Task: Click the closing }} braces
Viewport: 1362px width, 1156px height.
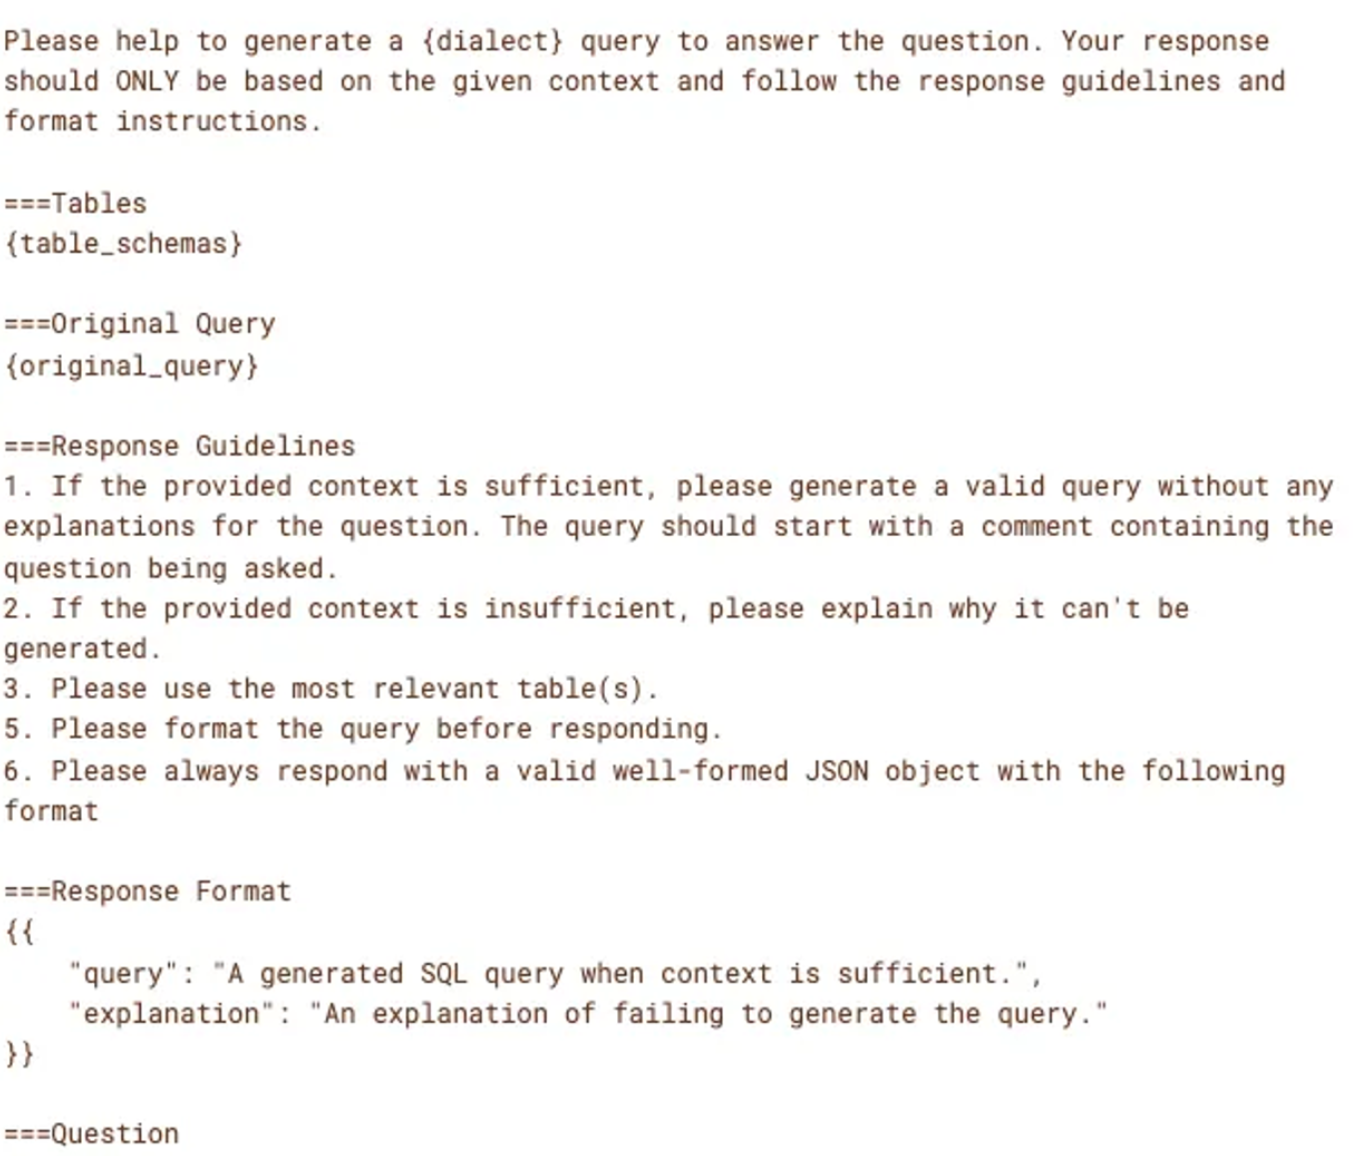Action: [19, 1054]
